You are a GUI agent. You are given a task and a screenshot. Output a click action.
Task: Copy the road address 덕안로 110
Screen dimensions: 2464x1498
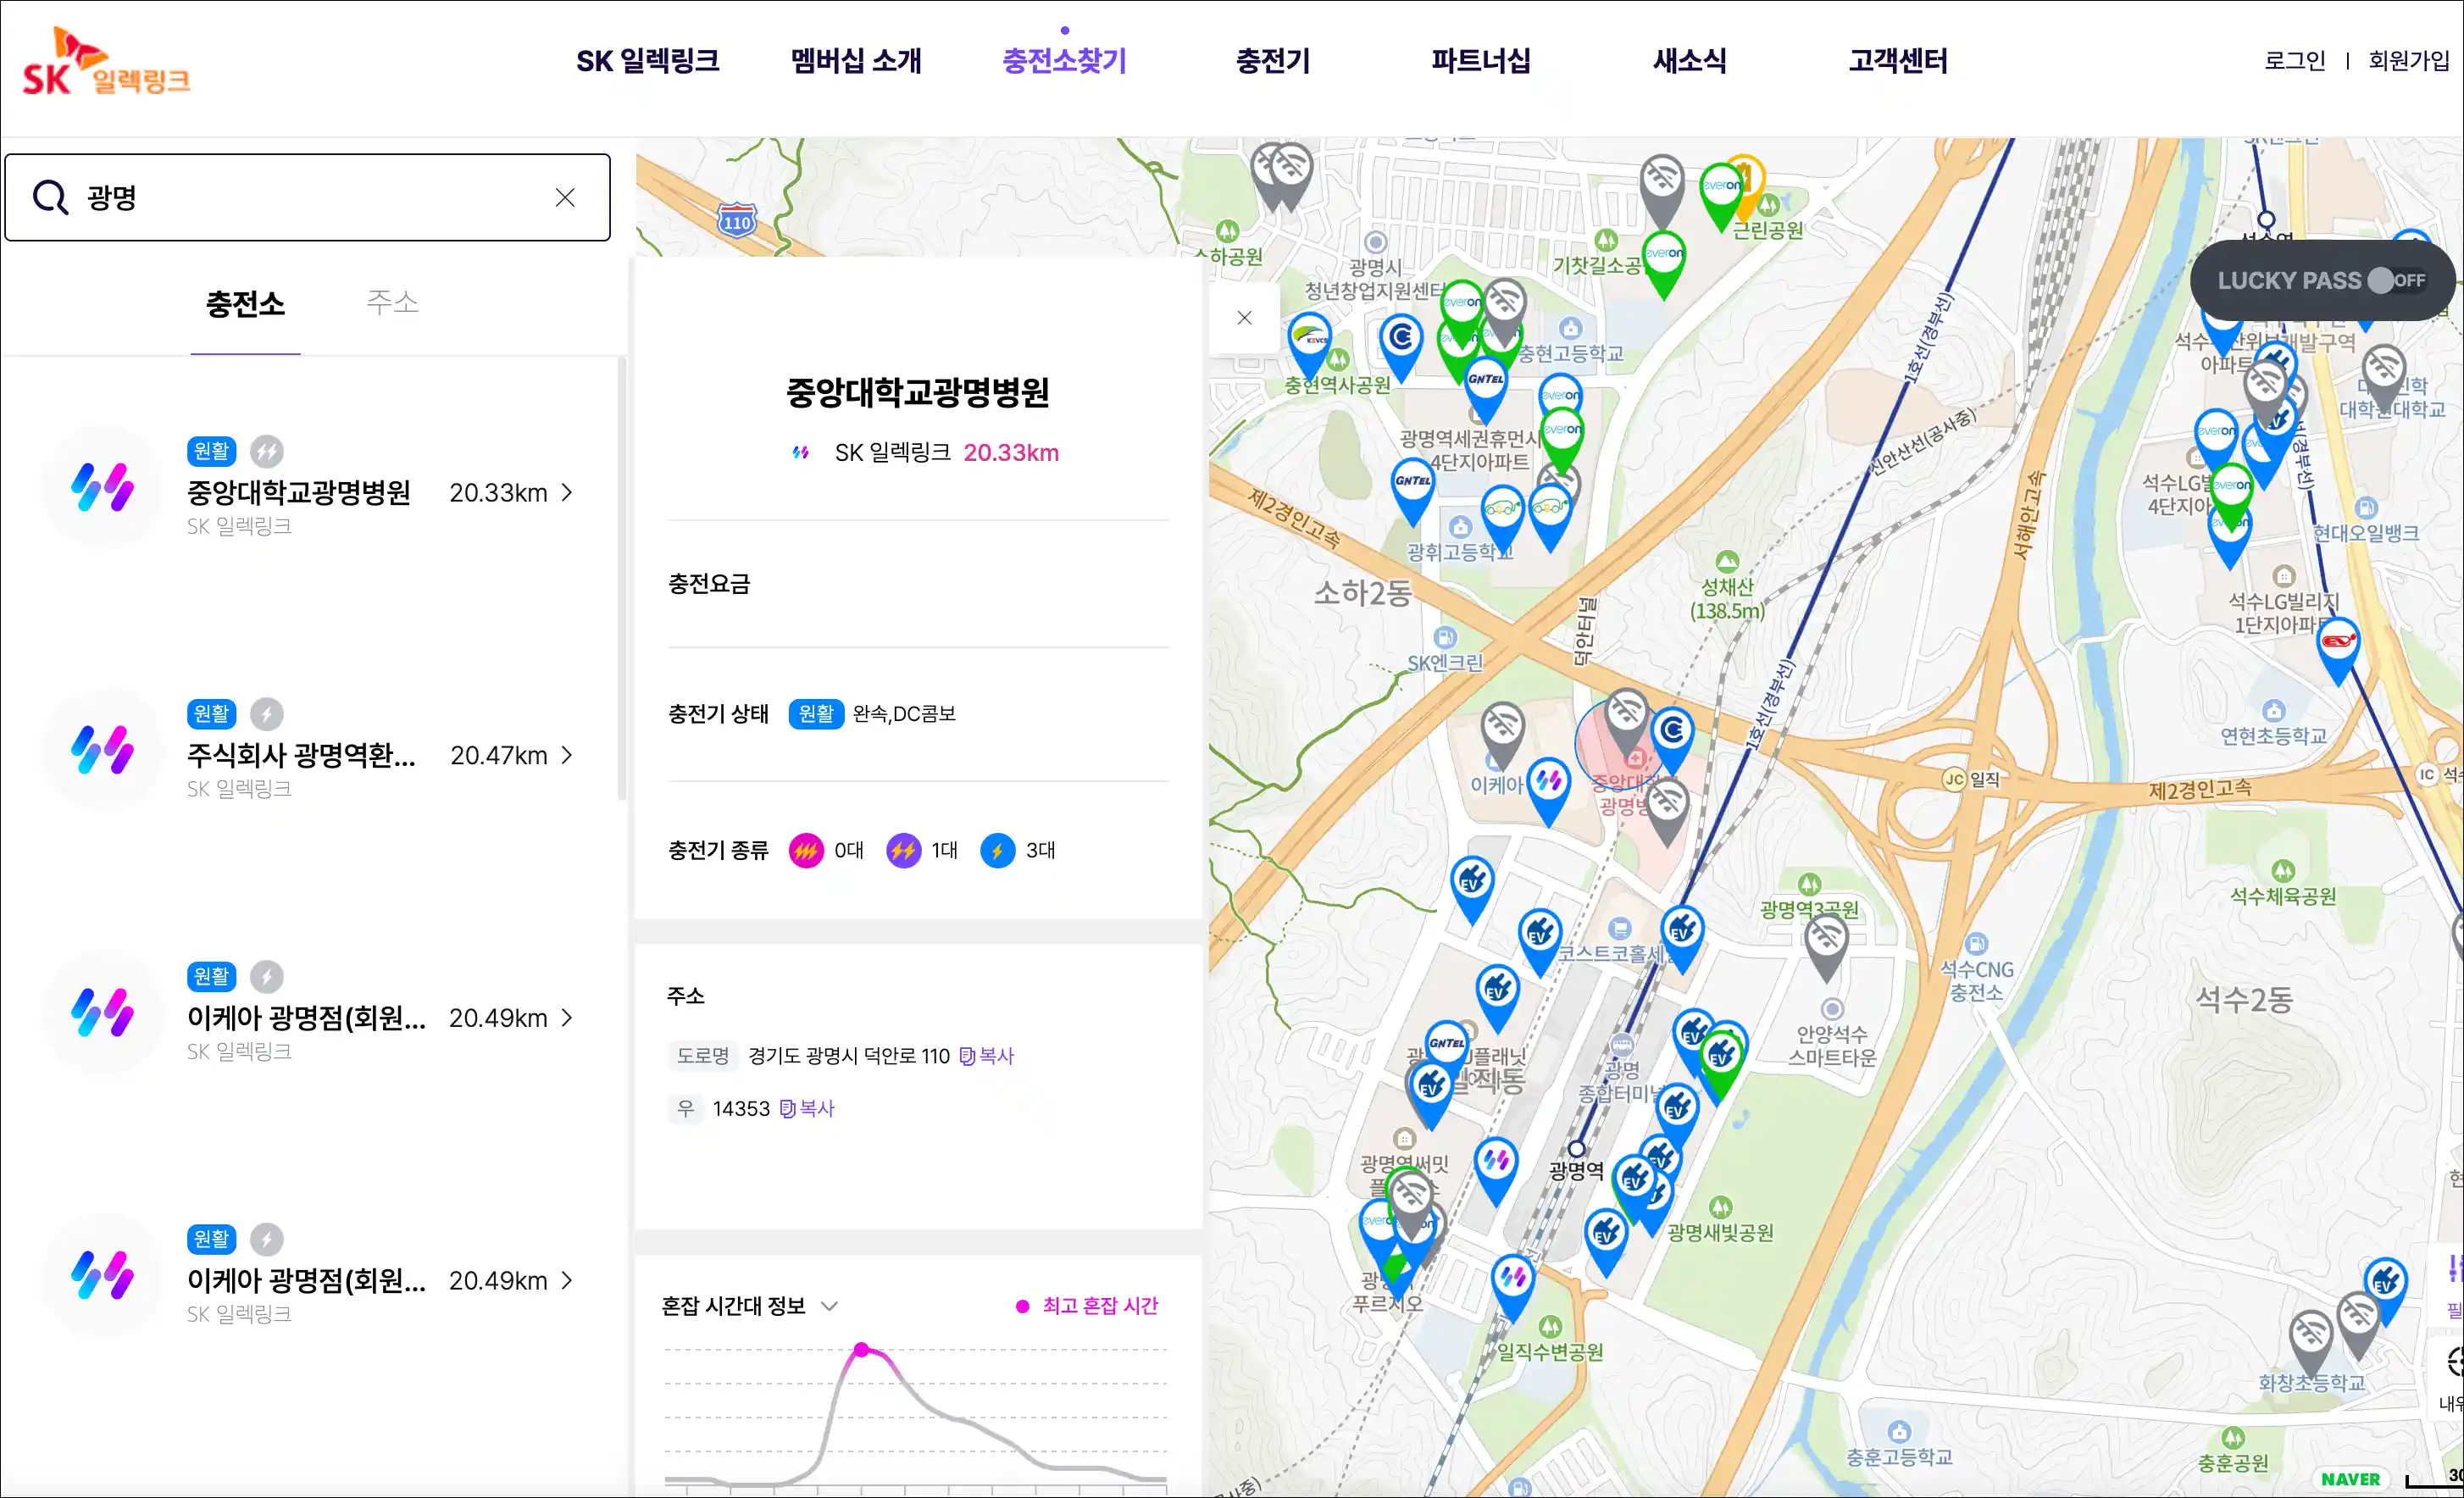pyautogui.click(x=987, y=1056)
